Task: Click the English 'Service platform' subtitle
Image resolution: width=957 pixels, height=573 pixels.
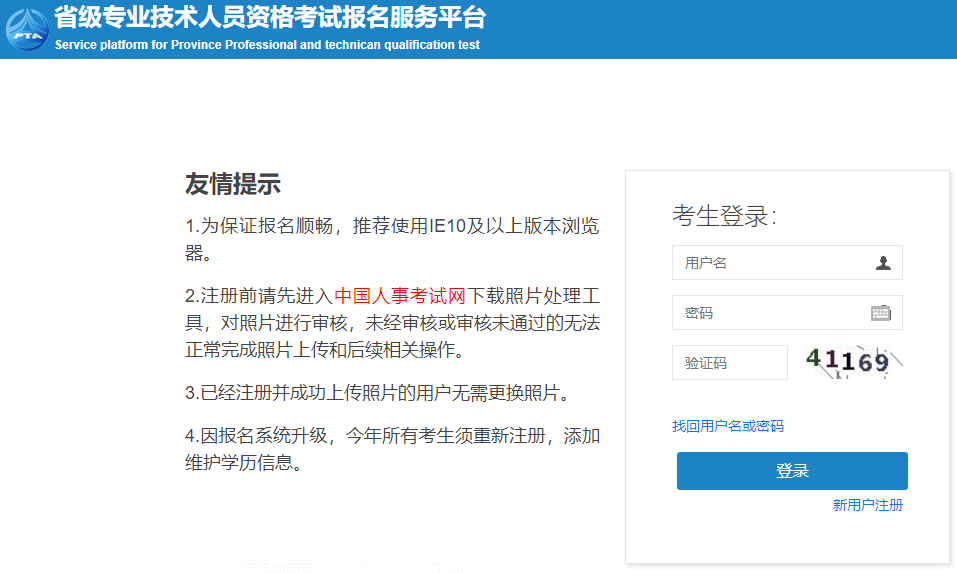Action: (x=267, y=45)
